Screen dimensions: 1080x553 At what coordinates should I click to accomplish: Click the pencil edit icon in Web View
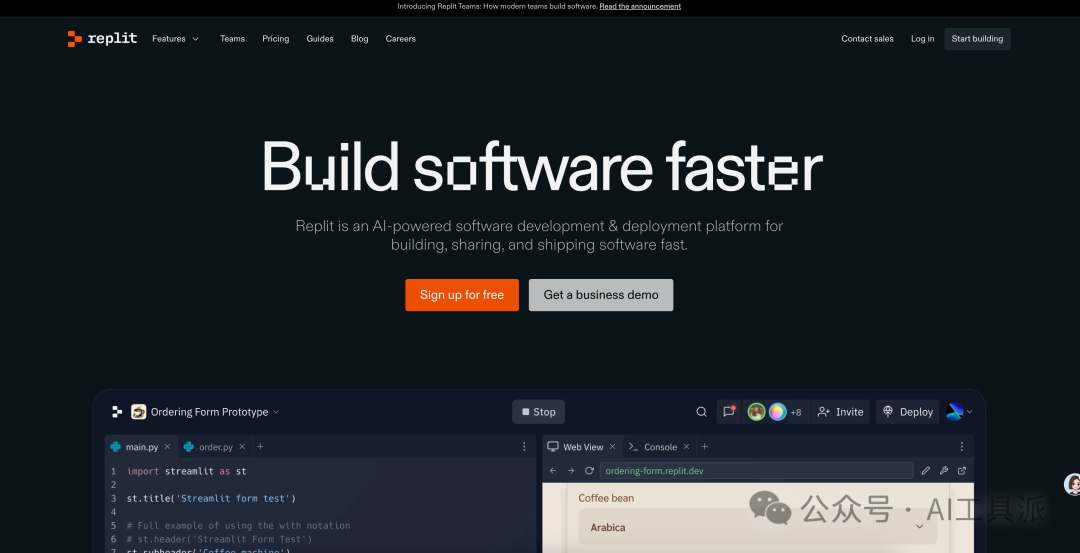coord(925,471)
